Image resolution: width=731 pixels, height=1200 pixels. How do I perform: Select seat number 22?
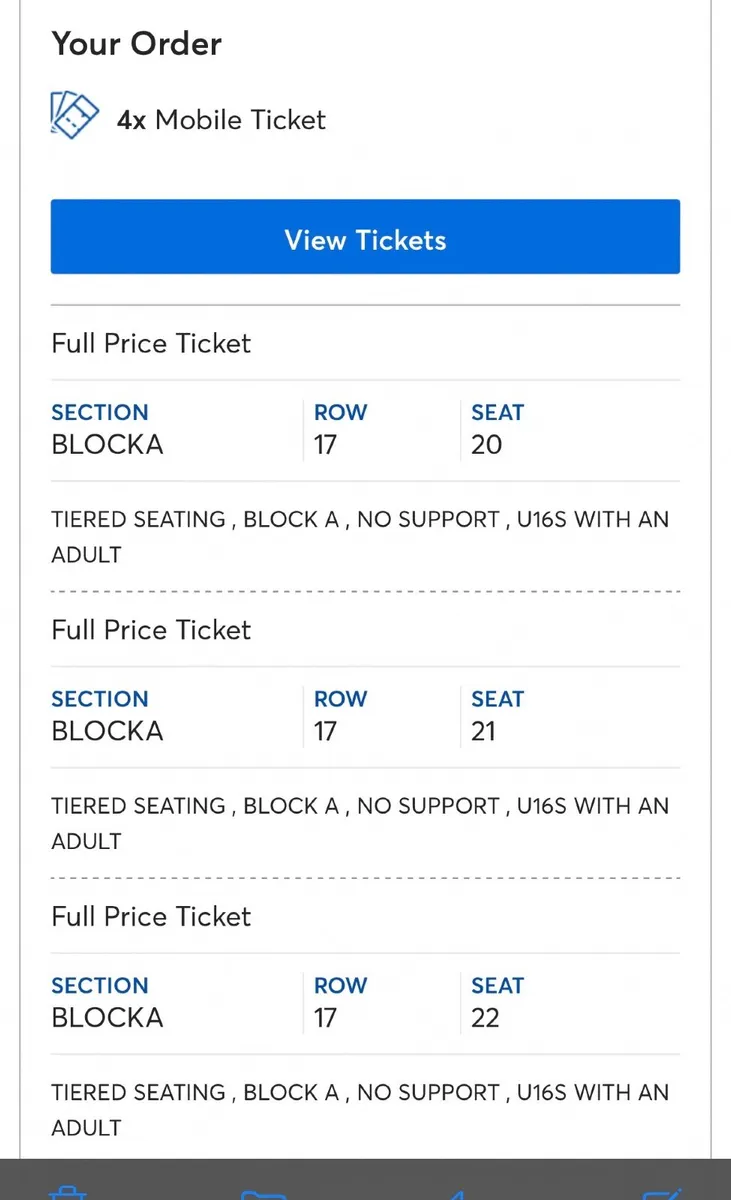[x=486, y=1017]
